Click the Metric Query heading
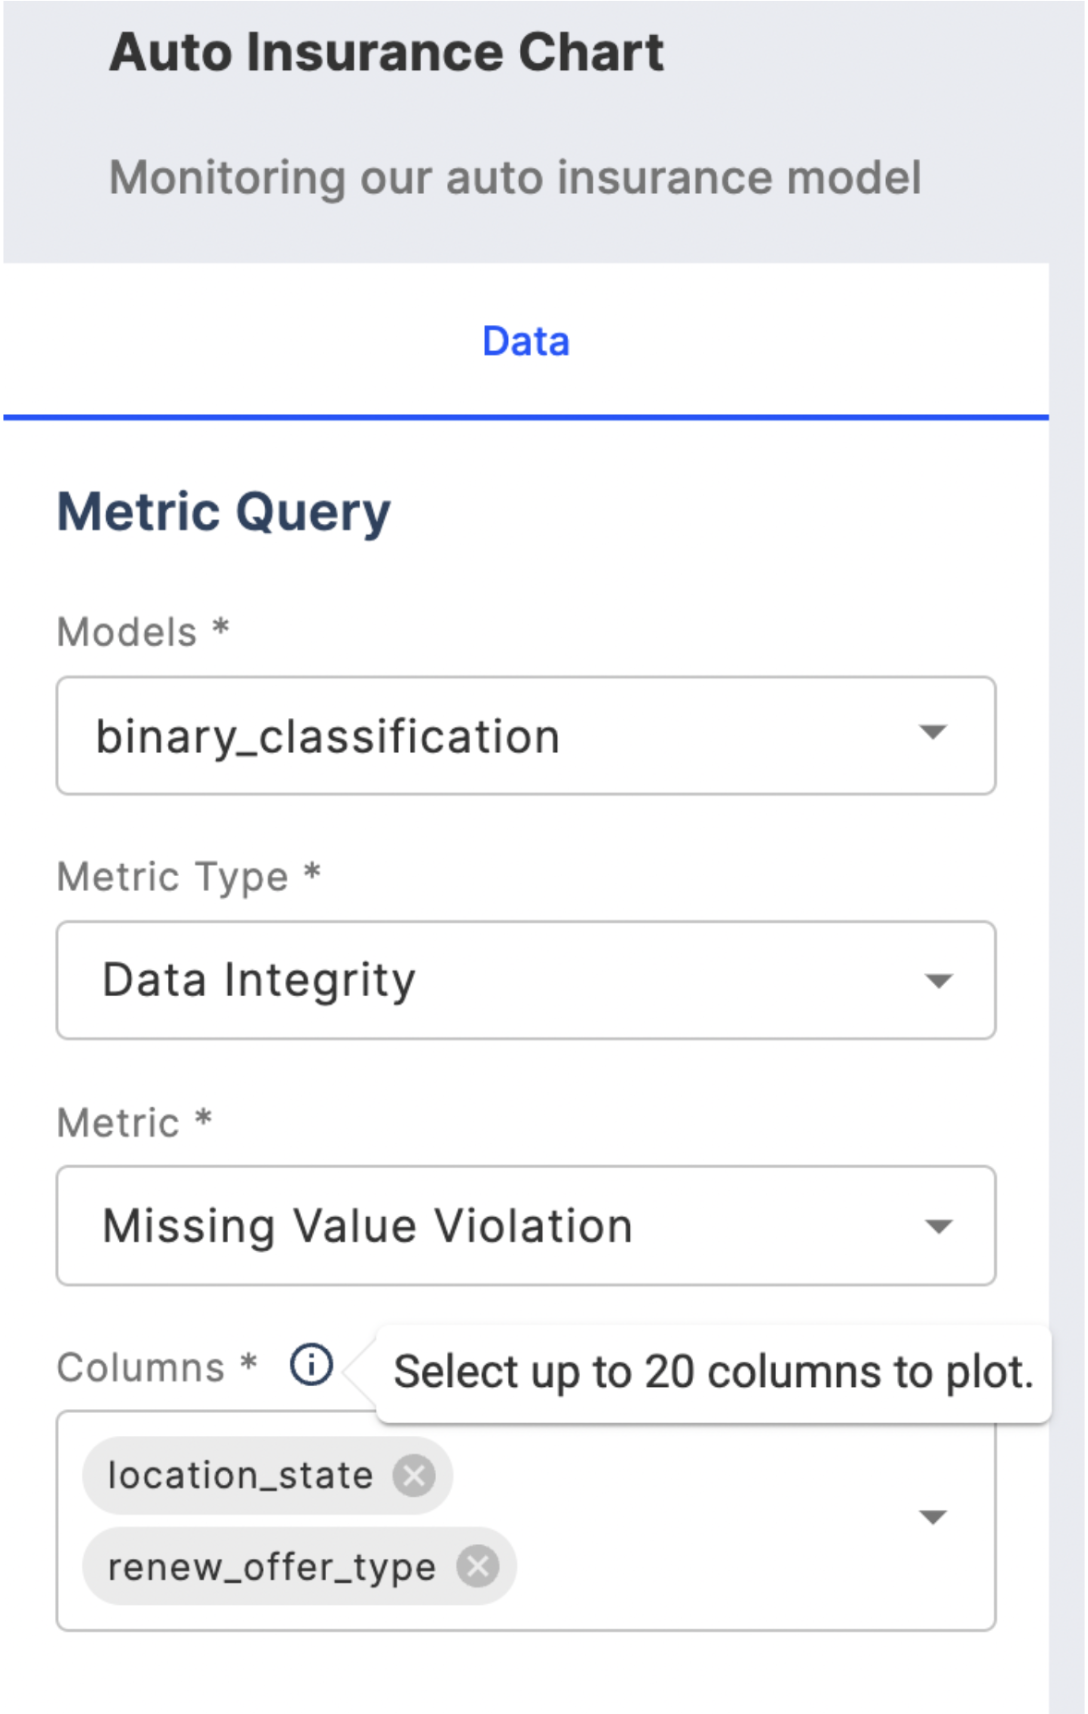The image size is (1088, 1714). point(224,512)
